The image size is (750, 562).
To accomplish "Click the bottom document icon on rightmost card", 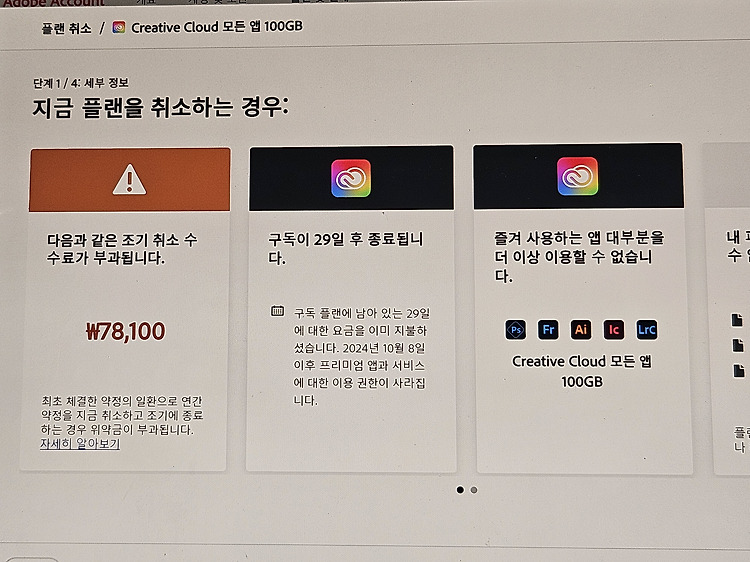I will pyautogui.click(x=739, y=370).
